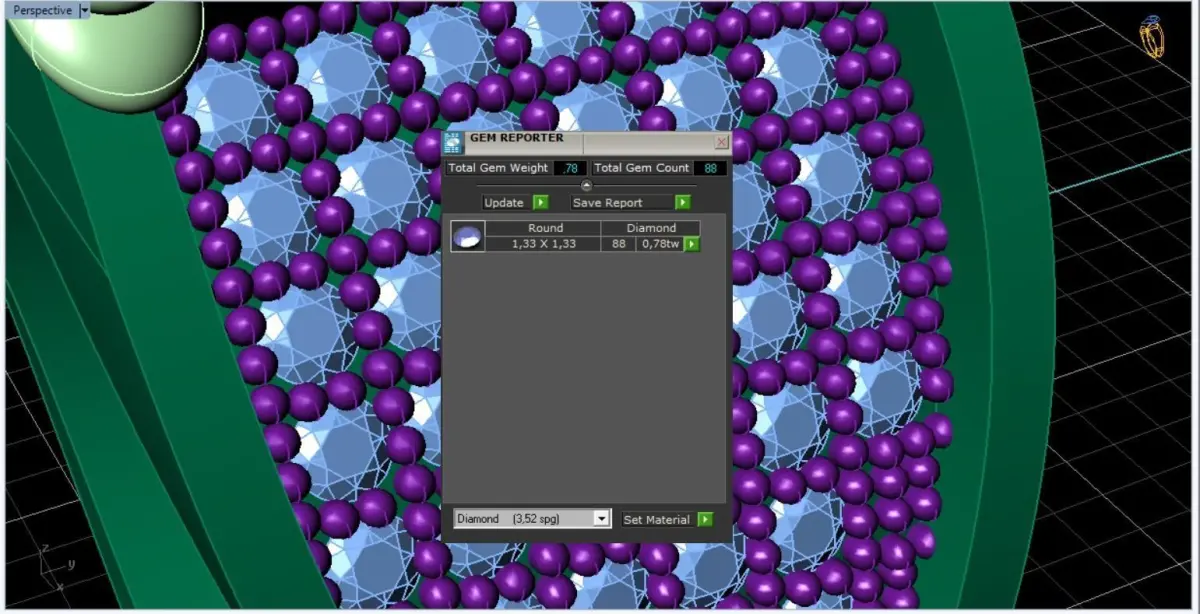Click the Total Gem Weight value .78

[570, 168]
